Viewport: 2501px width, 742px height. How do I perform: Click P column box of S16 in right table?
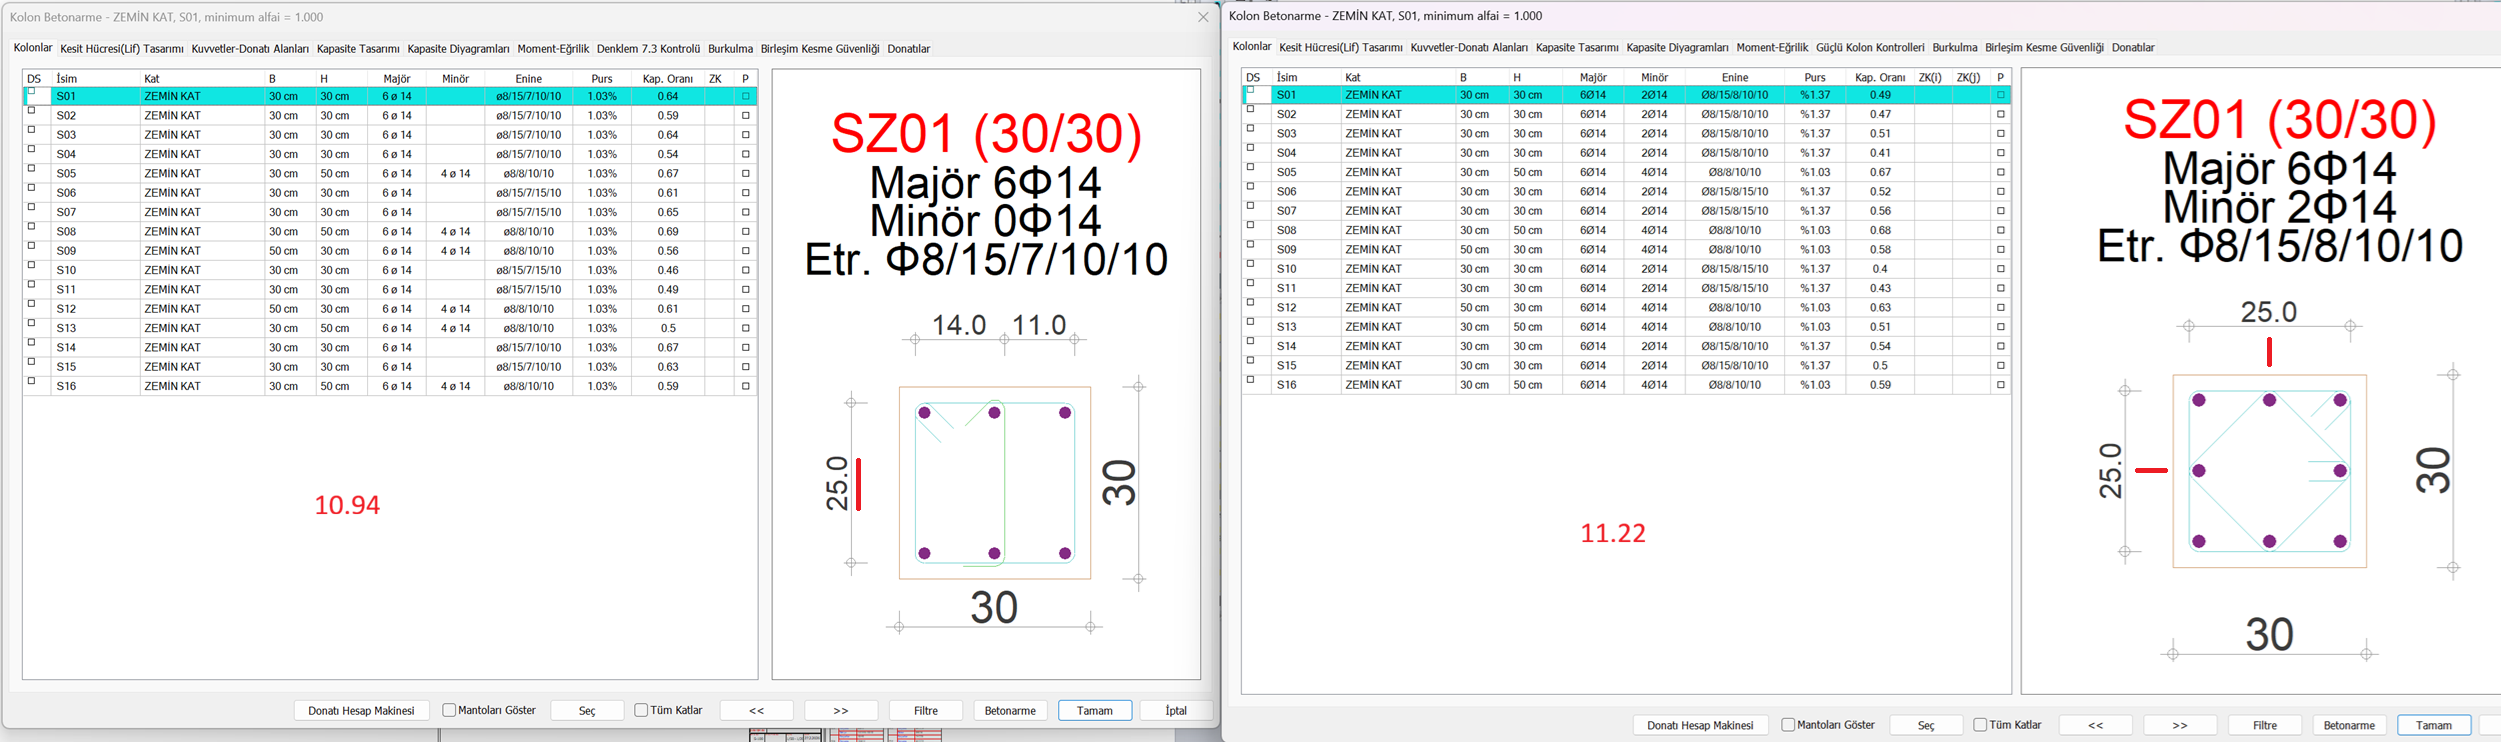pos(2000,385)
